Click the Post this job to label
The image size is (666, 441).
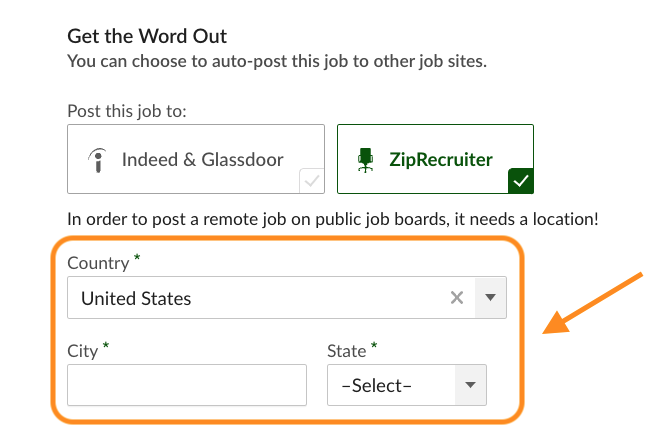tap(127, 111)
